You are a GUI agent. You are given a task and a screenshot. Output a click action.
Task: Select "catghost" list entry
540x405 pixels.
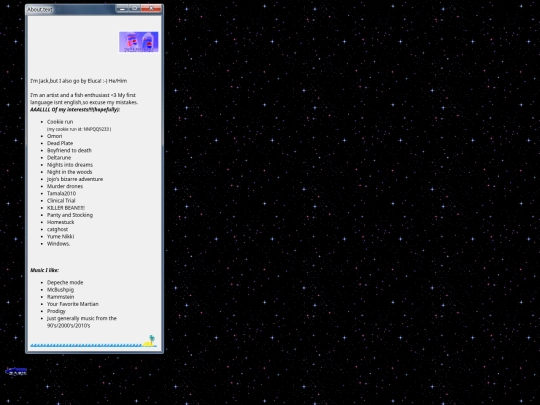point(58,229)
